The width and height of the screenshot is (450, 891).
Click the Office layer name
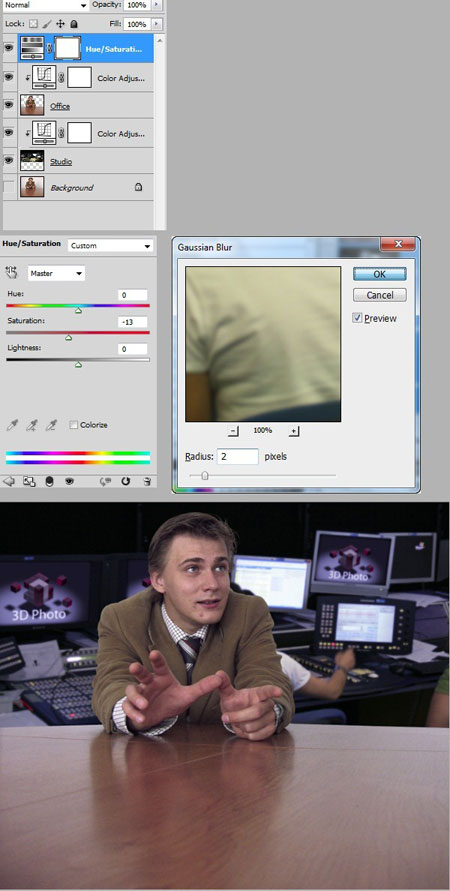tap(60, 106)
